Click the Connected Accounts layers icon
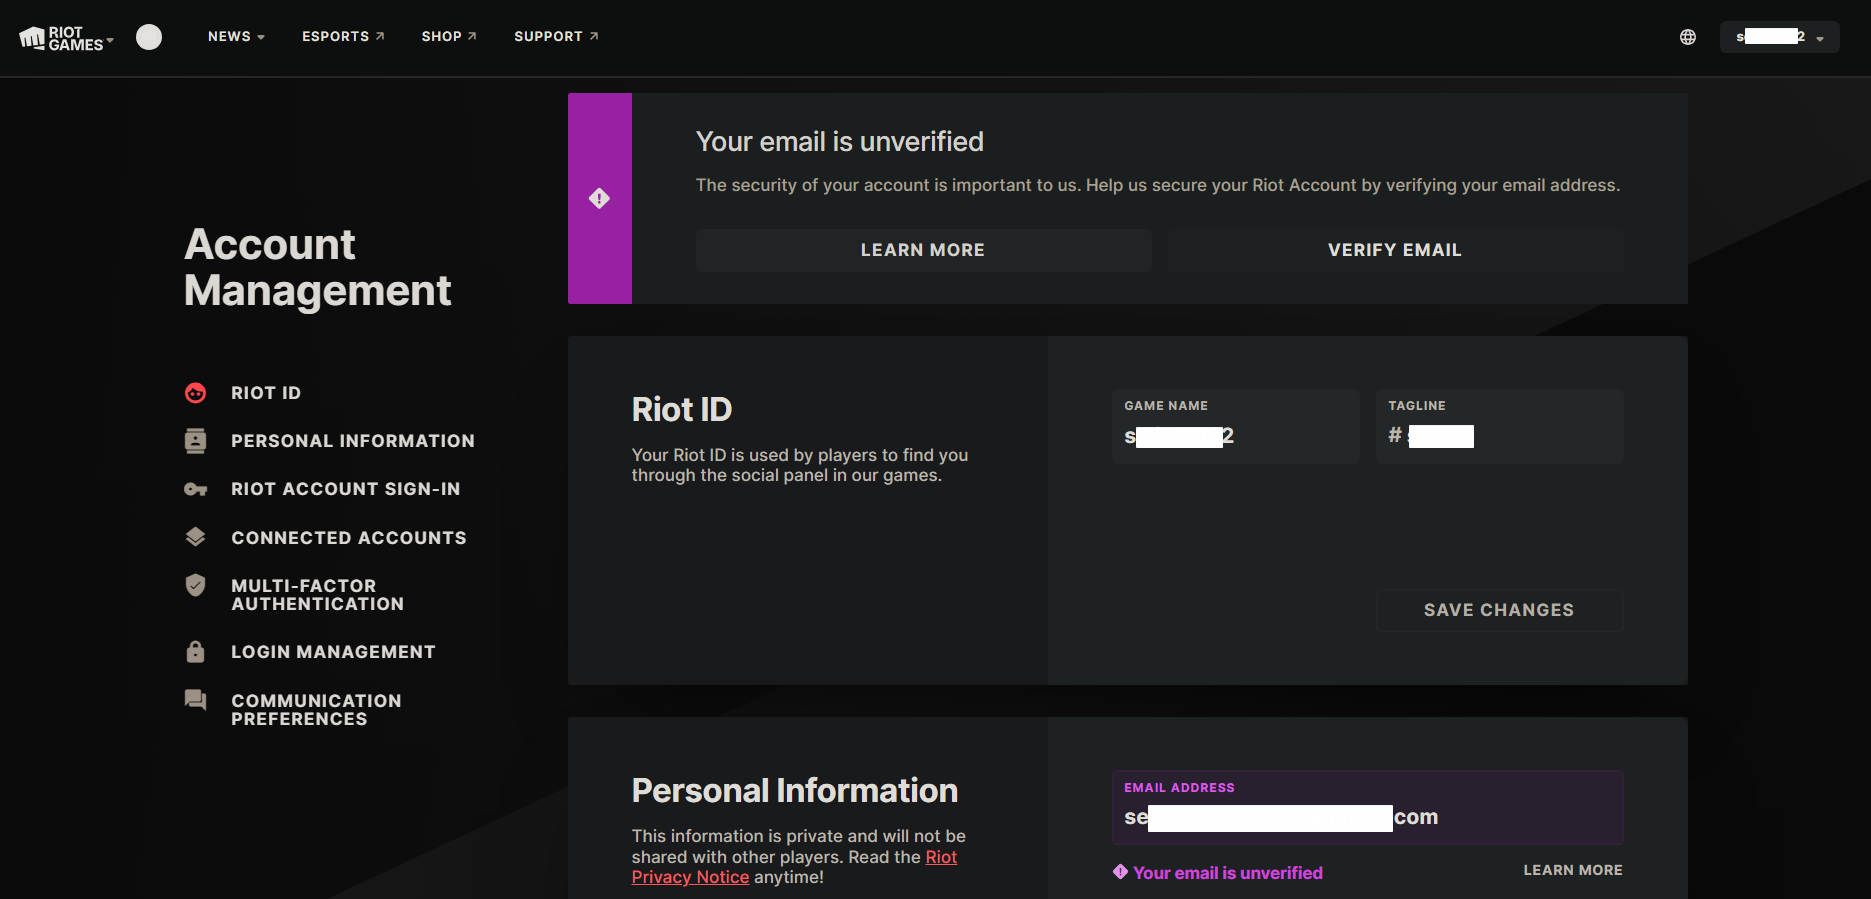Screen dimensions: 1871x899 196,537
